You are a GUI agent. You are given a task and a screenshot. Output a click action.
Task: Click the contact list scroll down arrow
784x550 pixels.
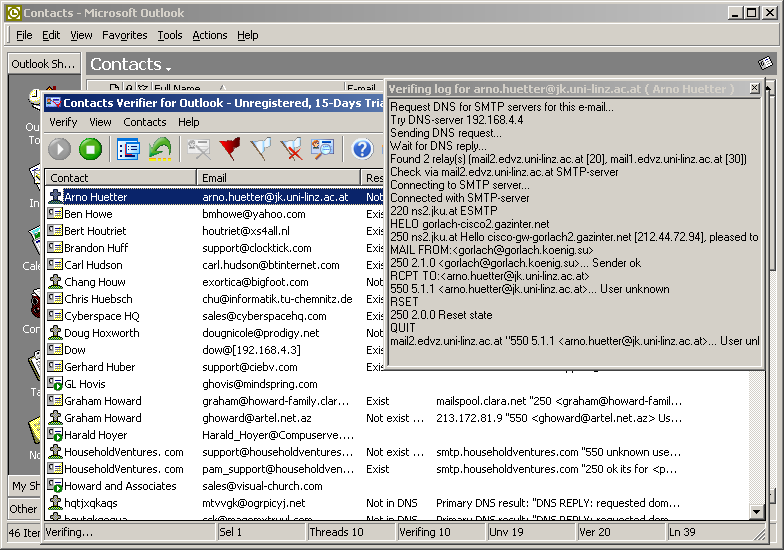click(756, 512)
